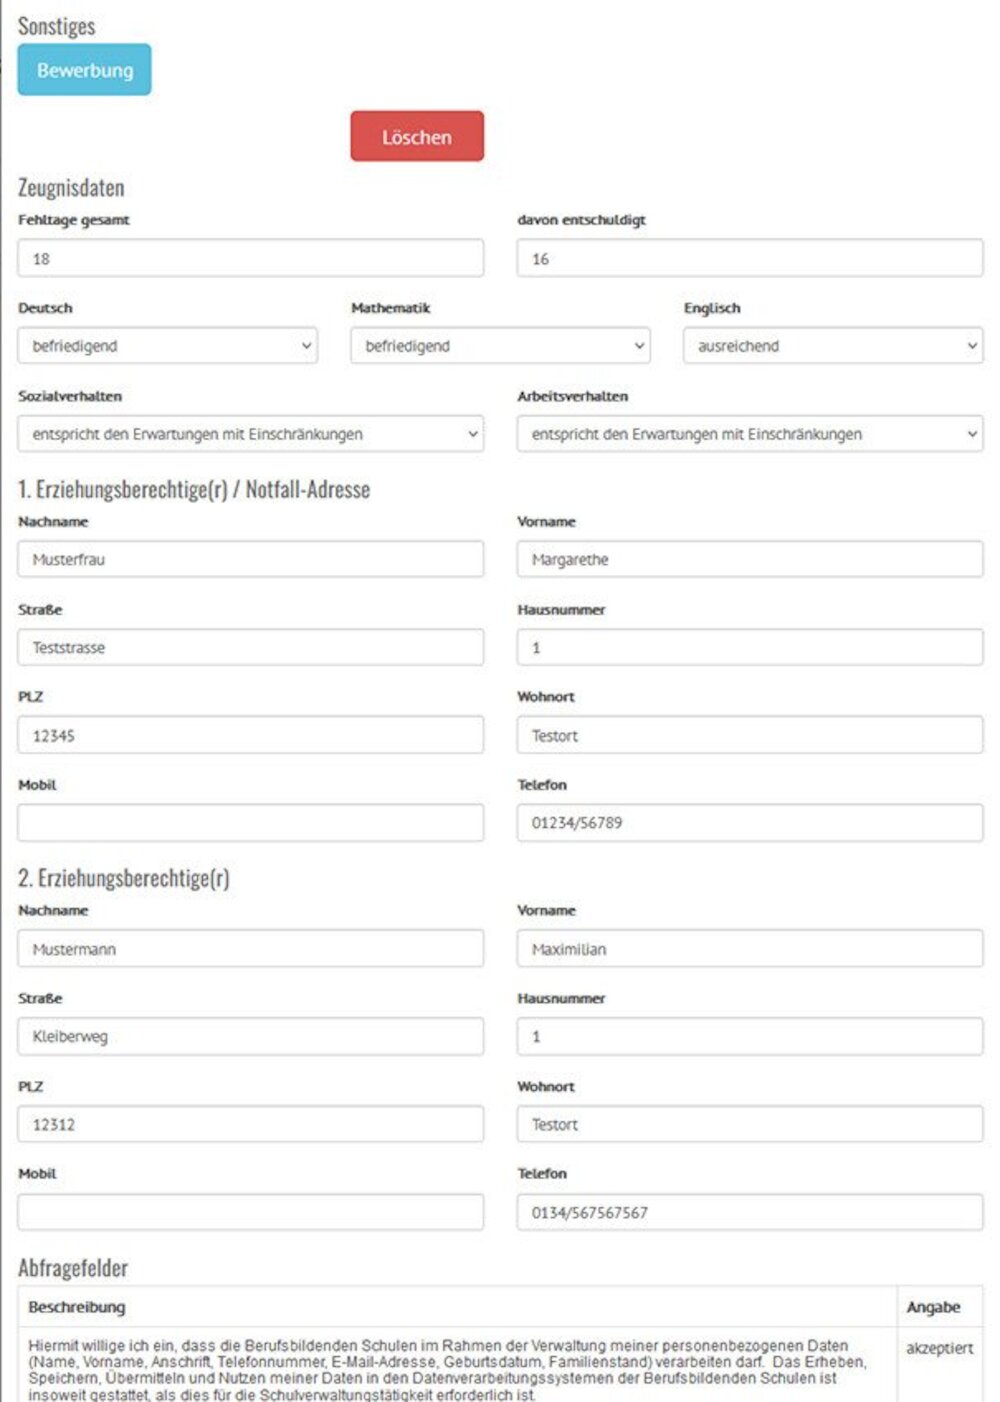Click the blue Bewerbung button
Screen dimensions: 1000x1402
tap(84, 70)
